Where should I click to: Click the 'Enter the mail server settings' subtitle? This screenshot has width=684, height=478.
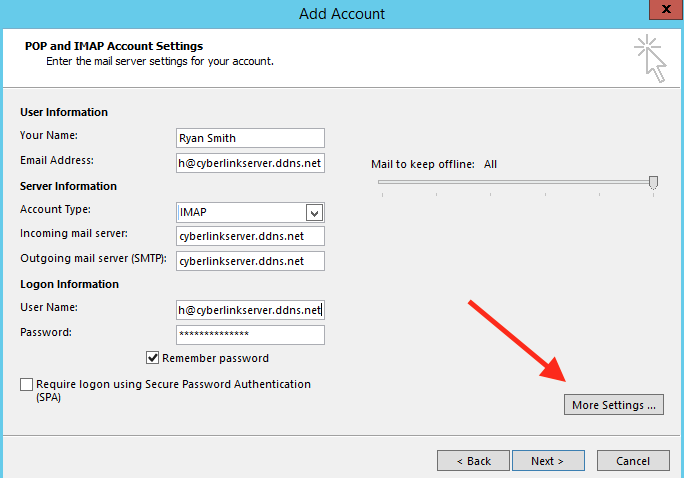pyautogui.click(x=160, y=61)
